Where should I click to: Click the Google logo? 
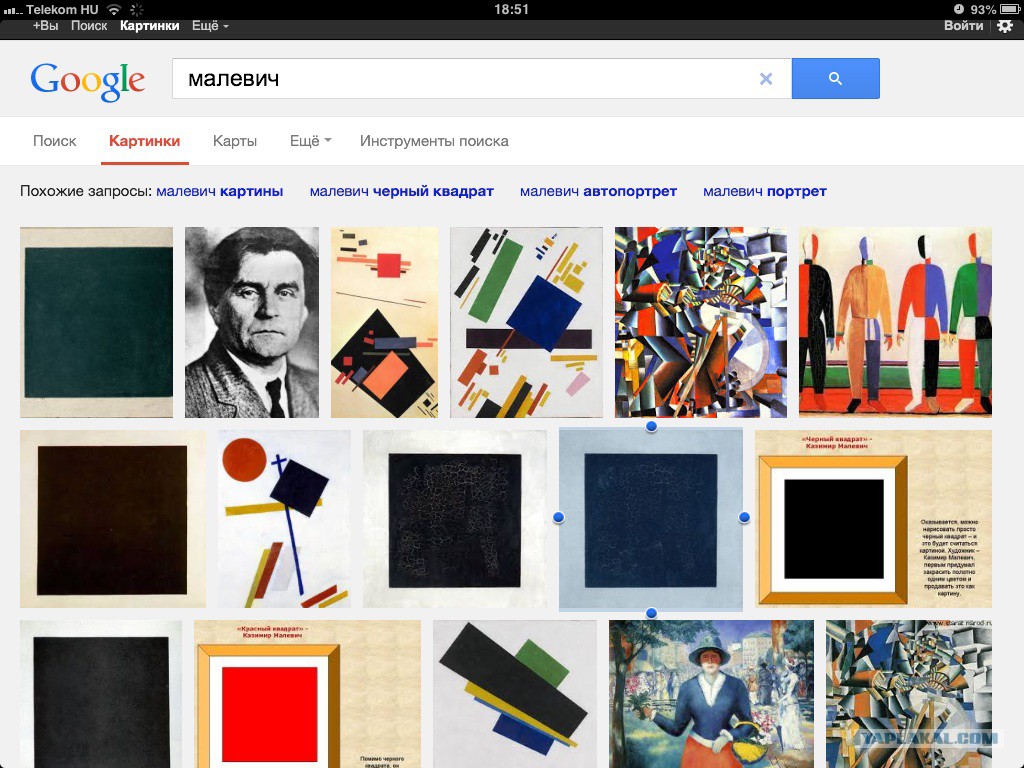click(88, 81)
